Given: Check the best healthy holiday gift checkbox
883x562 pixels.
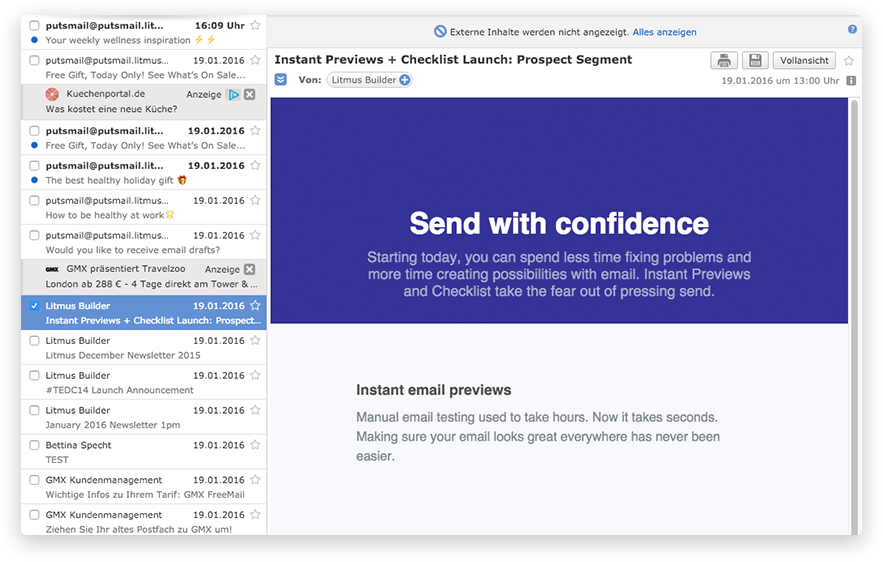Looking at the screenshot, I should coord(34,166).
